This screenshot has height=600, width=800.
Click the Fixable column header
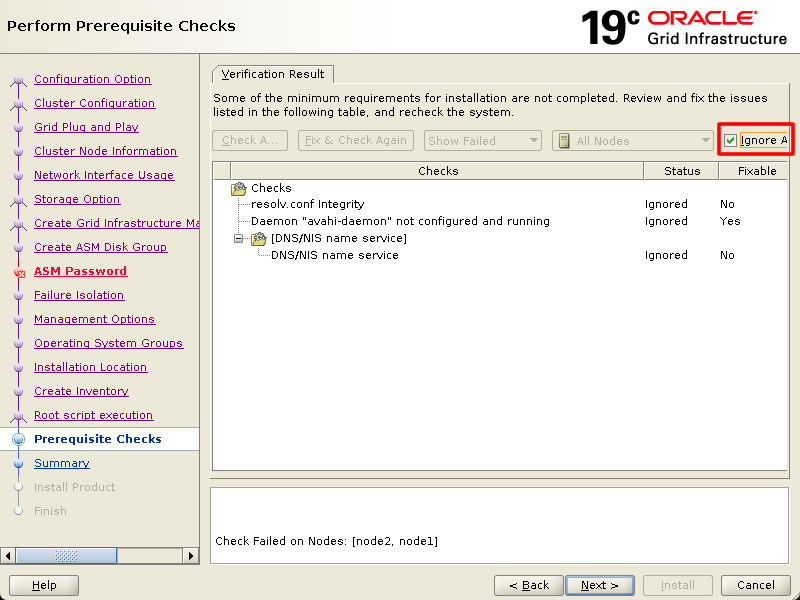pos(754,171)
